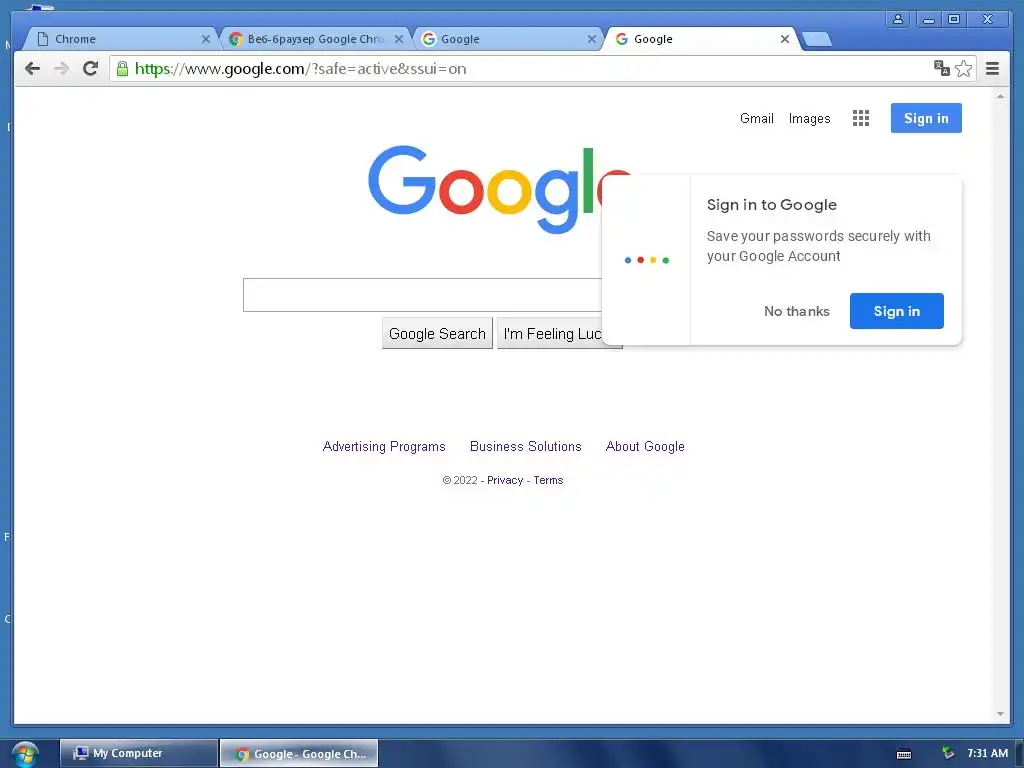The image size is (1024, 768).
Task: Select Google Chrome taskbar button
Action: click(x=299, y=754)
